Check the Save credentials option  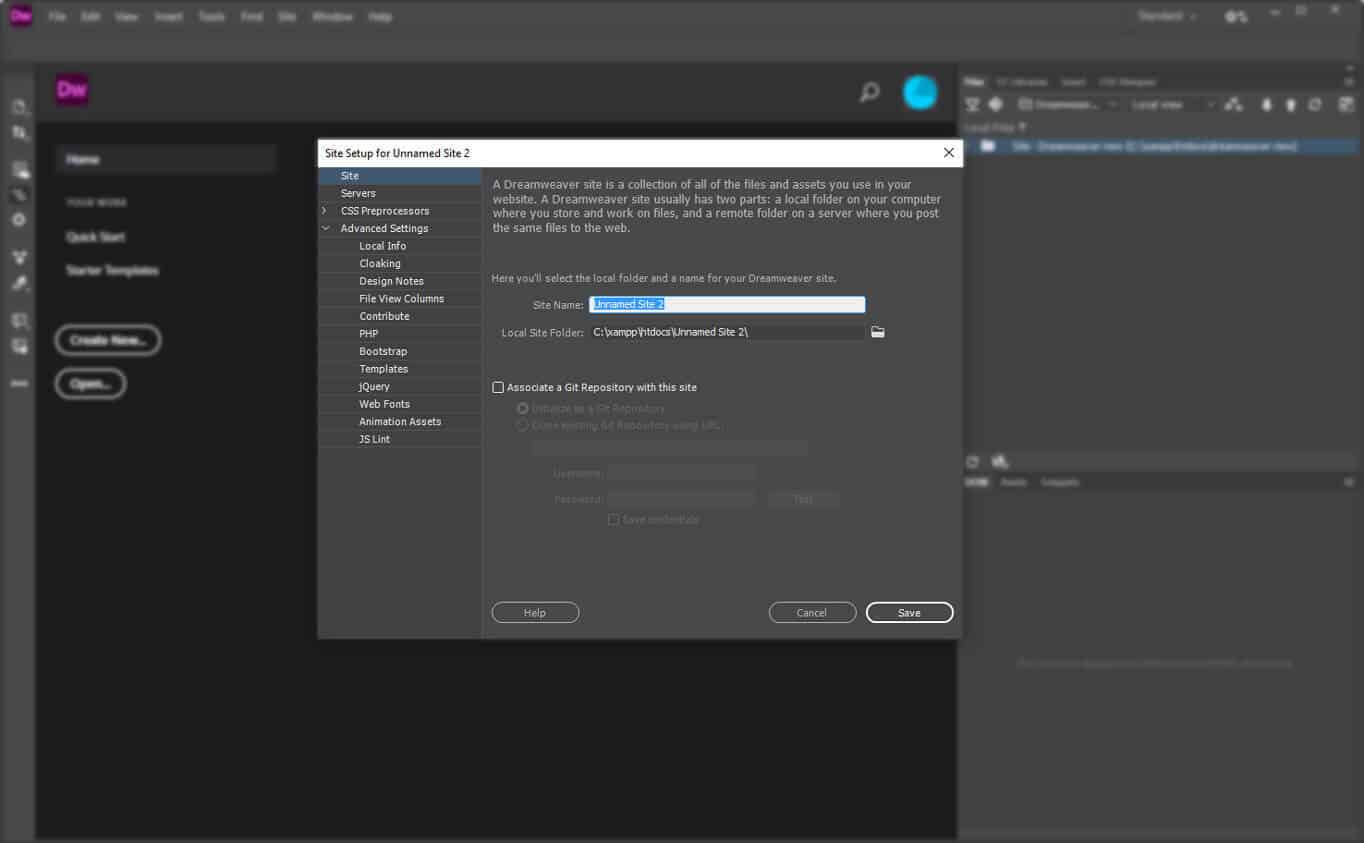click(613, 519)
